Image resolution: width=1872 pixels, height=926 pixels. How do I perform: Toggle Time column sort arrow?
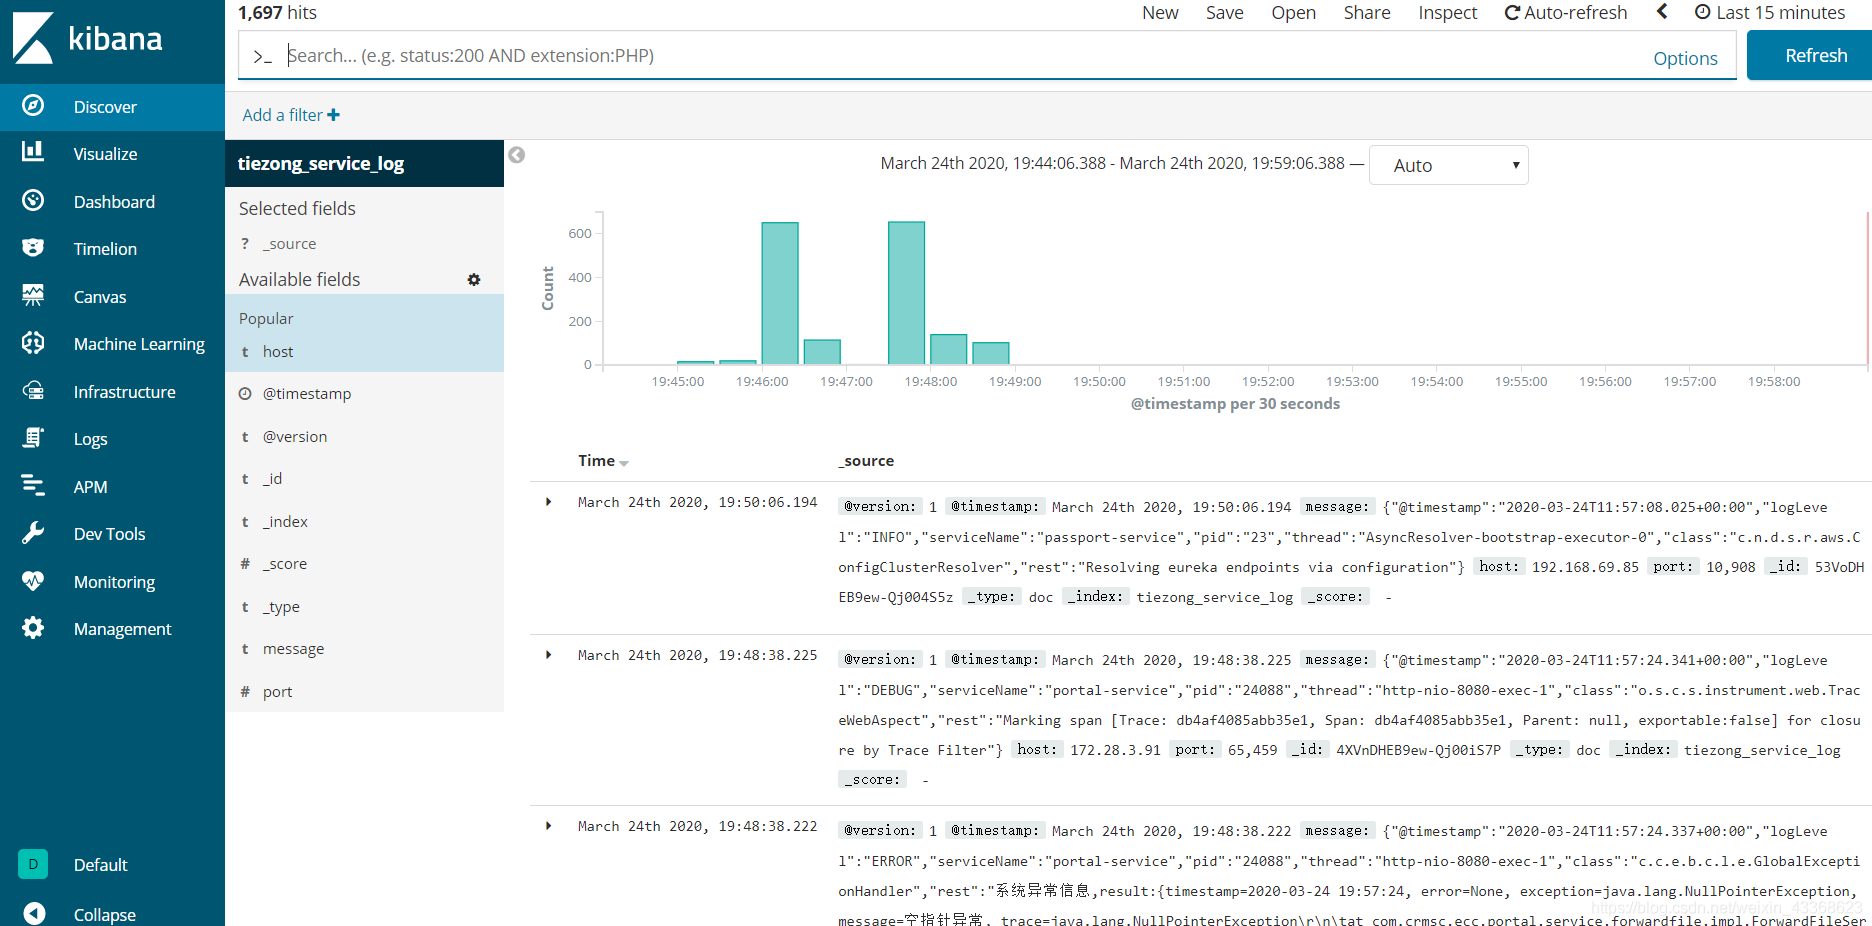pos(624,462)
